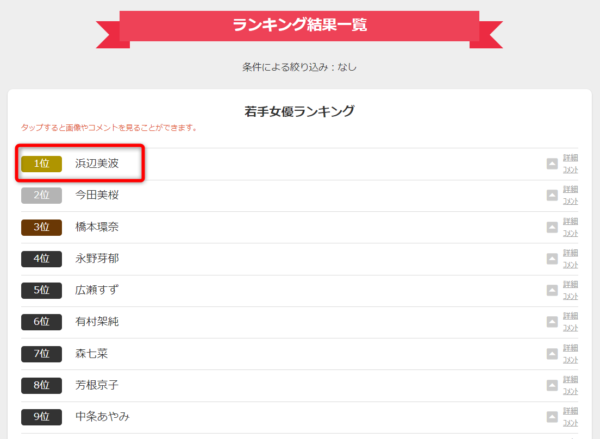Image resolution: width=600 pixels, height=439 pixels.
Task: Click the up-arrow icon beside 今田美桜
Action: click(552, 196)
